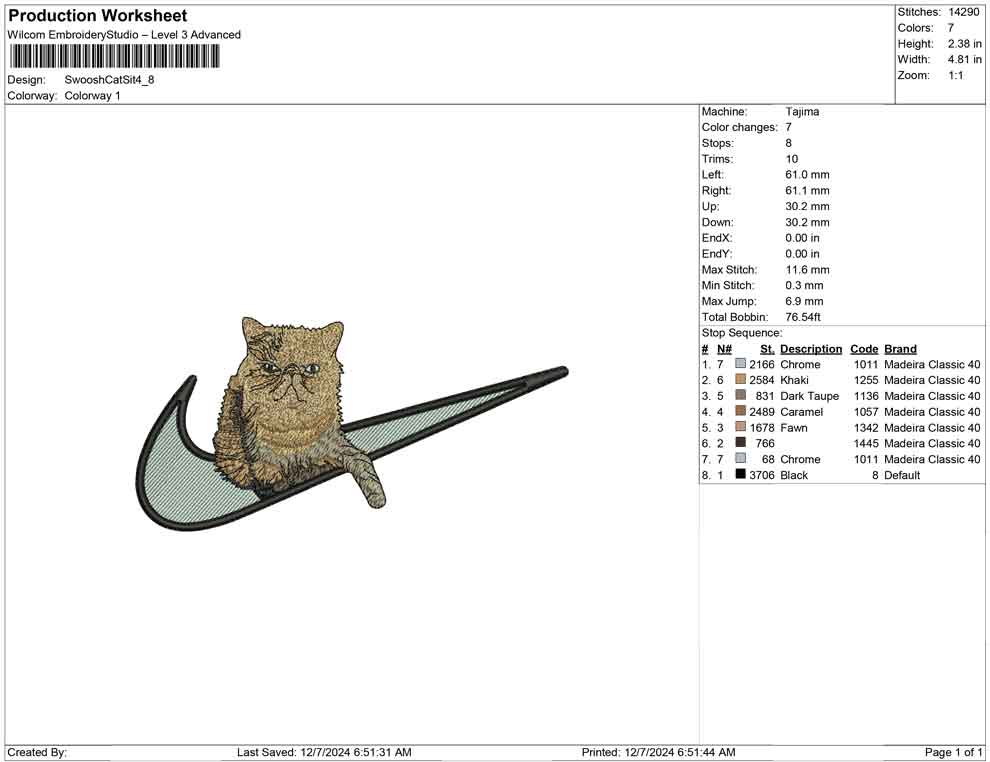
Task: Click the Min Stitch value '0.3 mm'
Action: click(x=804, y=285)
